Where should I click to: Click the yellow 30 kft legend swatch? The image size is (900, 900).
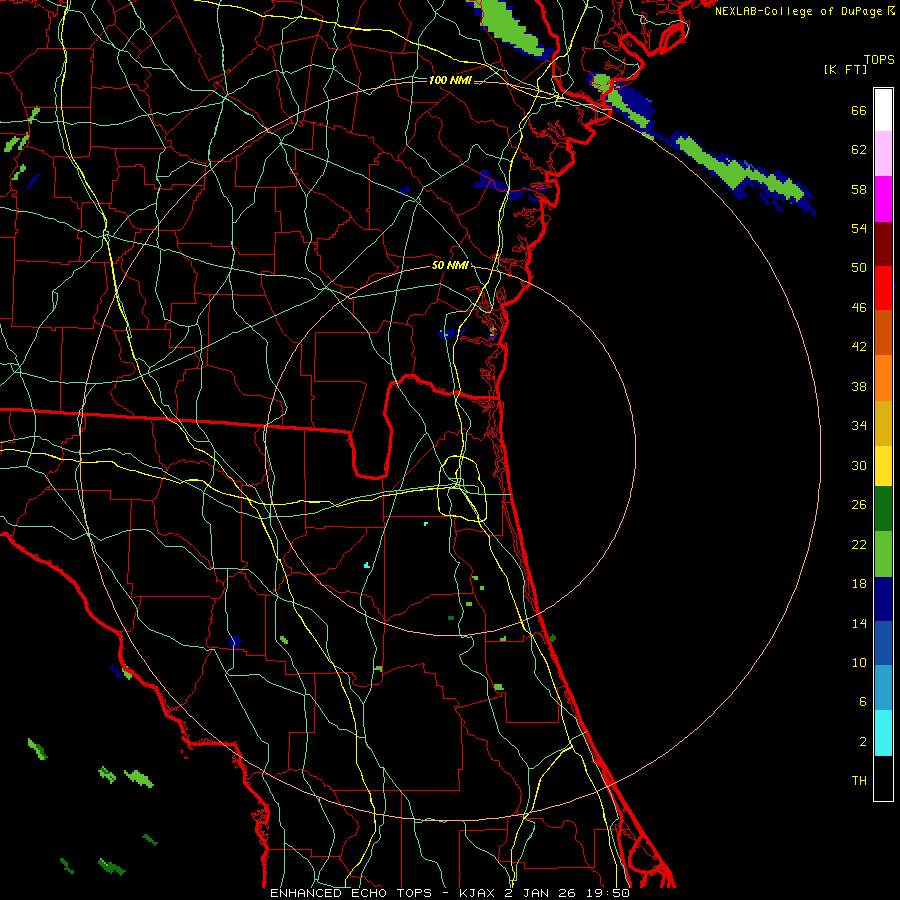pos(883,466)
